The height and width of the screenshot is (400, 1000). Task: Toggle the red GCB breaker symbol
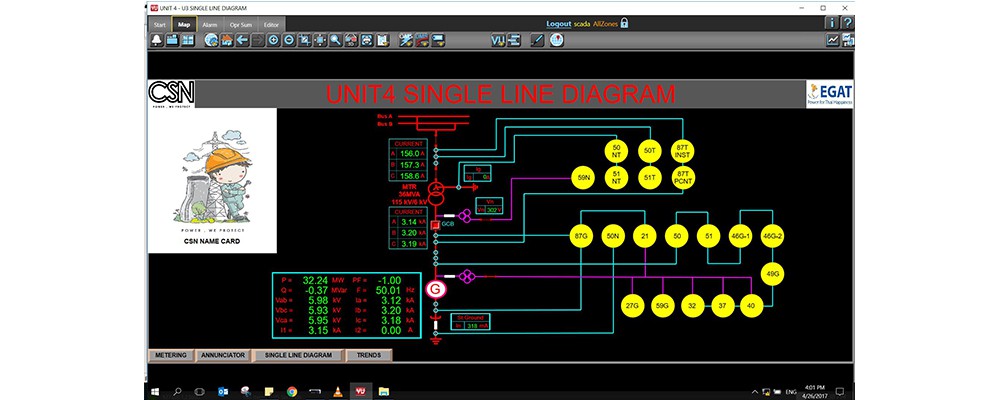[435, 225]
